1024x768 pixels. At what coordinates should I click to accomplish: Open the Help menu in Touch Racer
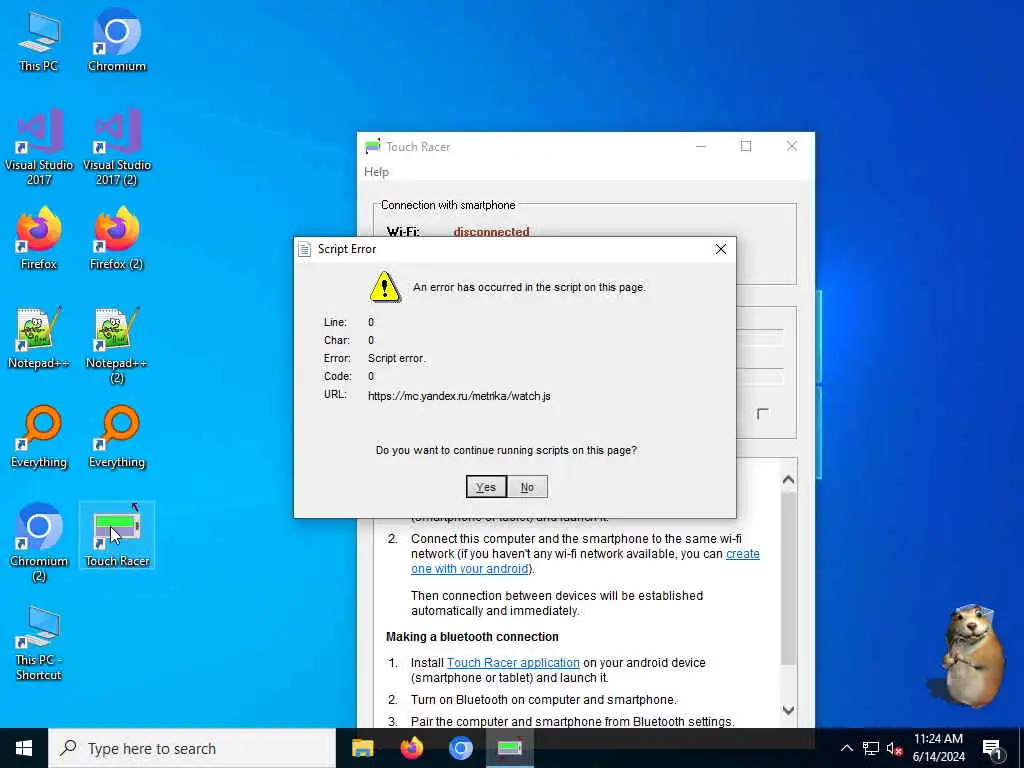click(376, 172)
